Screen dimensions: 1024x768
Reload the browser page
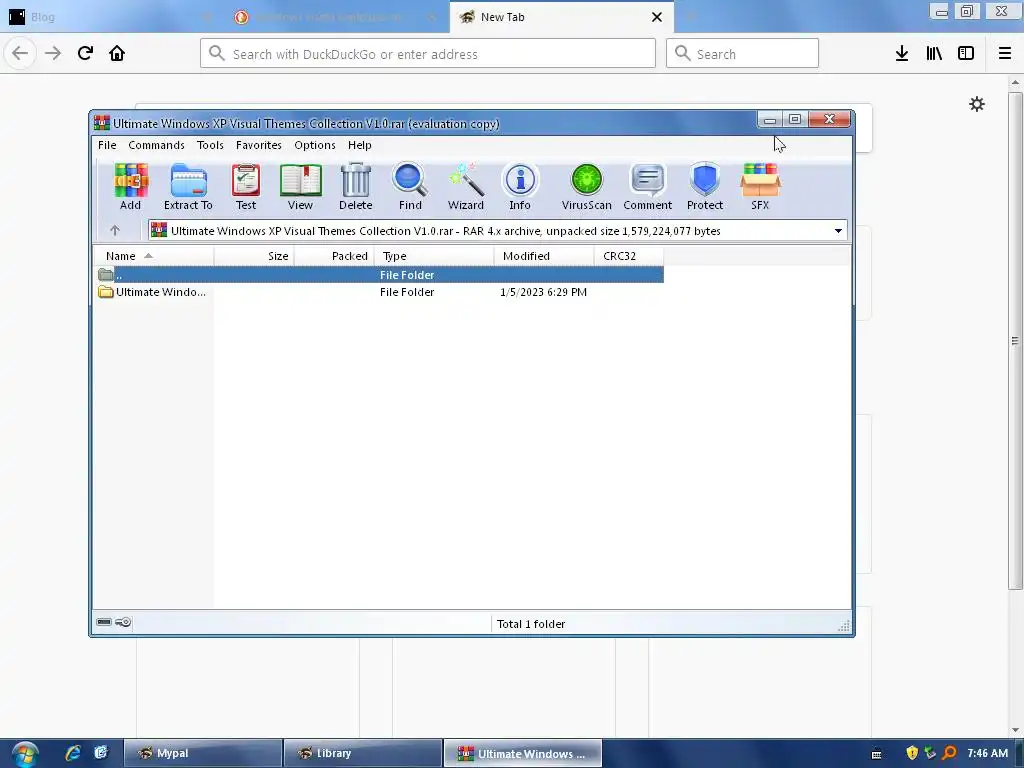click(85, 53)
